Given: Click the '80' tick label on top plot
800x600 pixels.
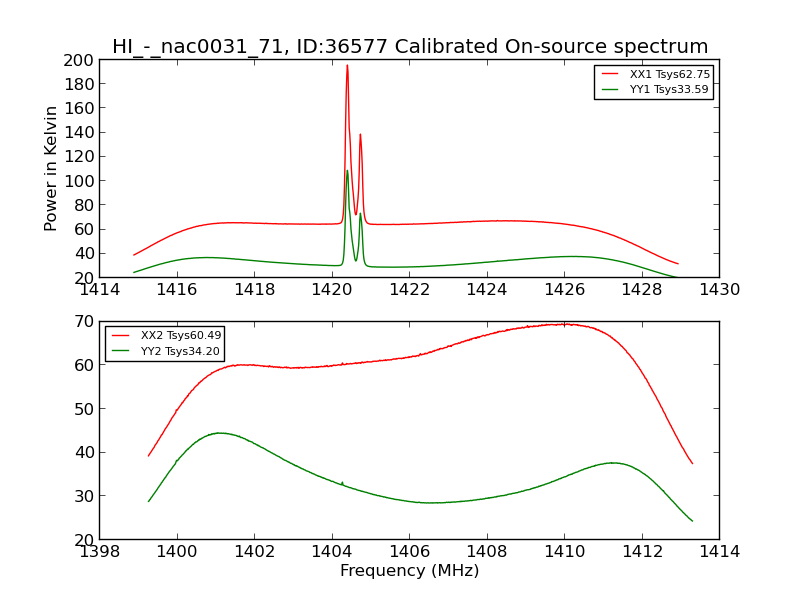Looking at the screenshot, I should [84, 205].
